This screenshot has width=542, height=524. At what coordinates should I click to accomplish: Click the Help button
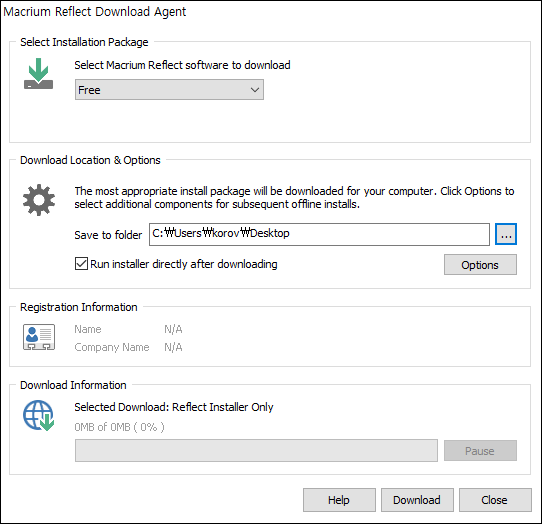(x=339, y=500)
